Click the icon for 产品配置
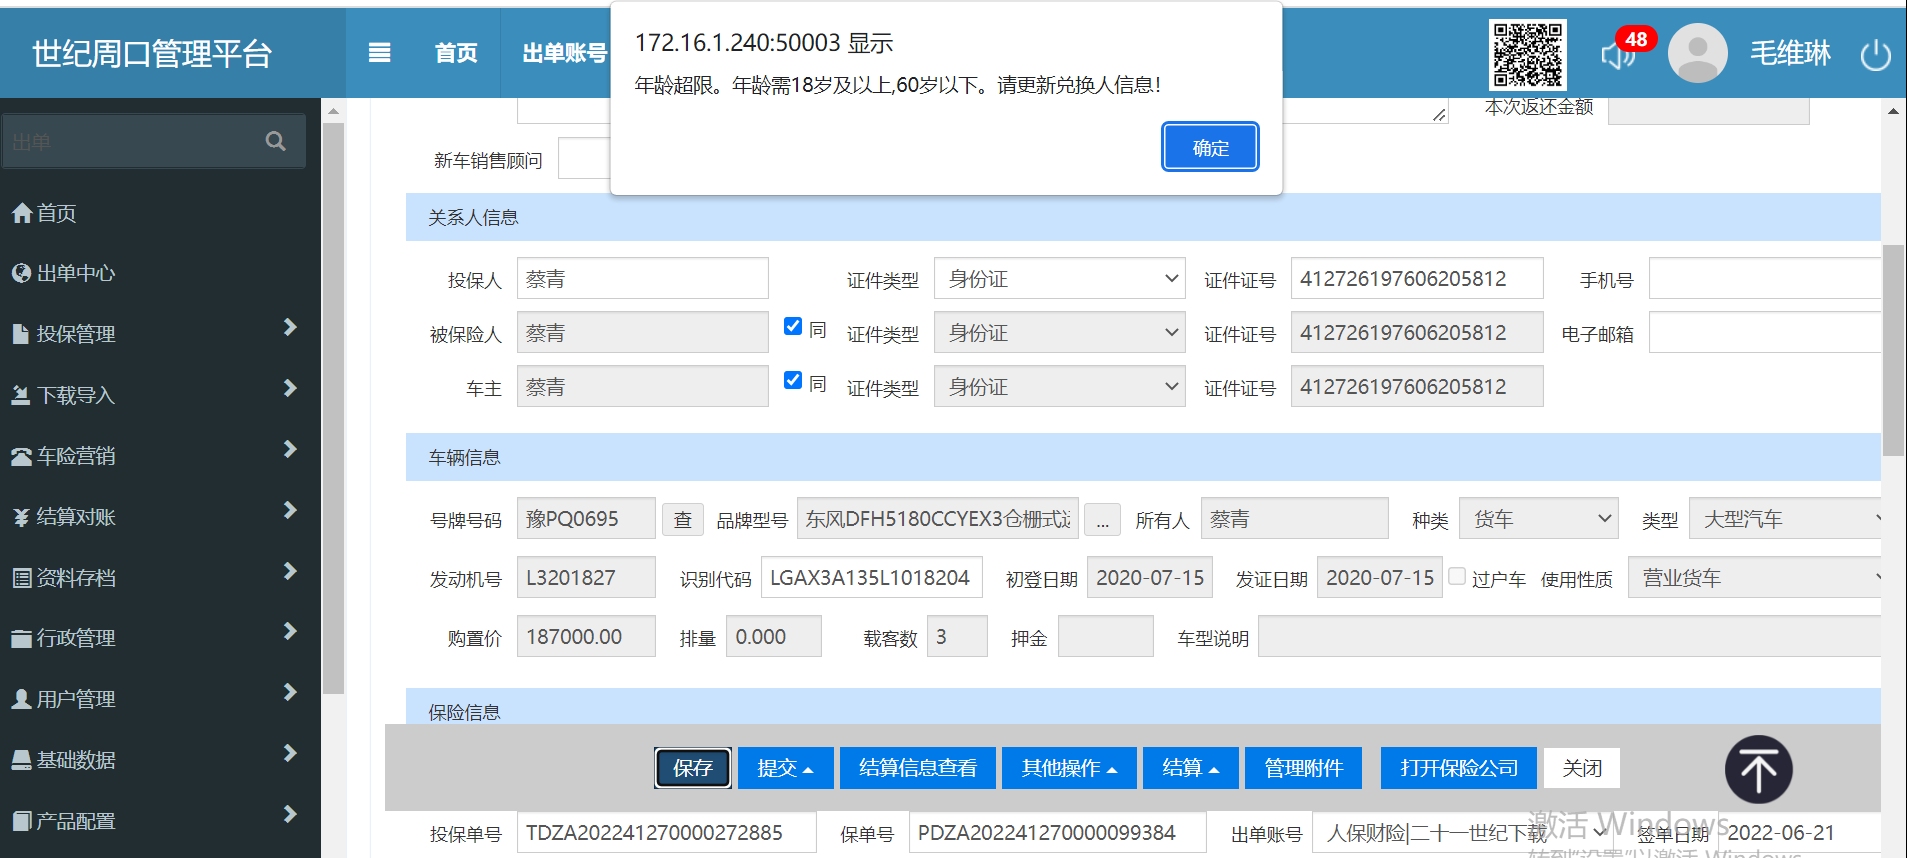The width and height of the screenshot is (1907, 858). click(x=22, y=821)
